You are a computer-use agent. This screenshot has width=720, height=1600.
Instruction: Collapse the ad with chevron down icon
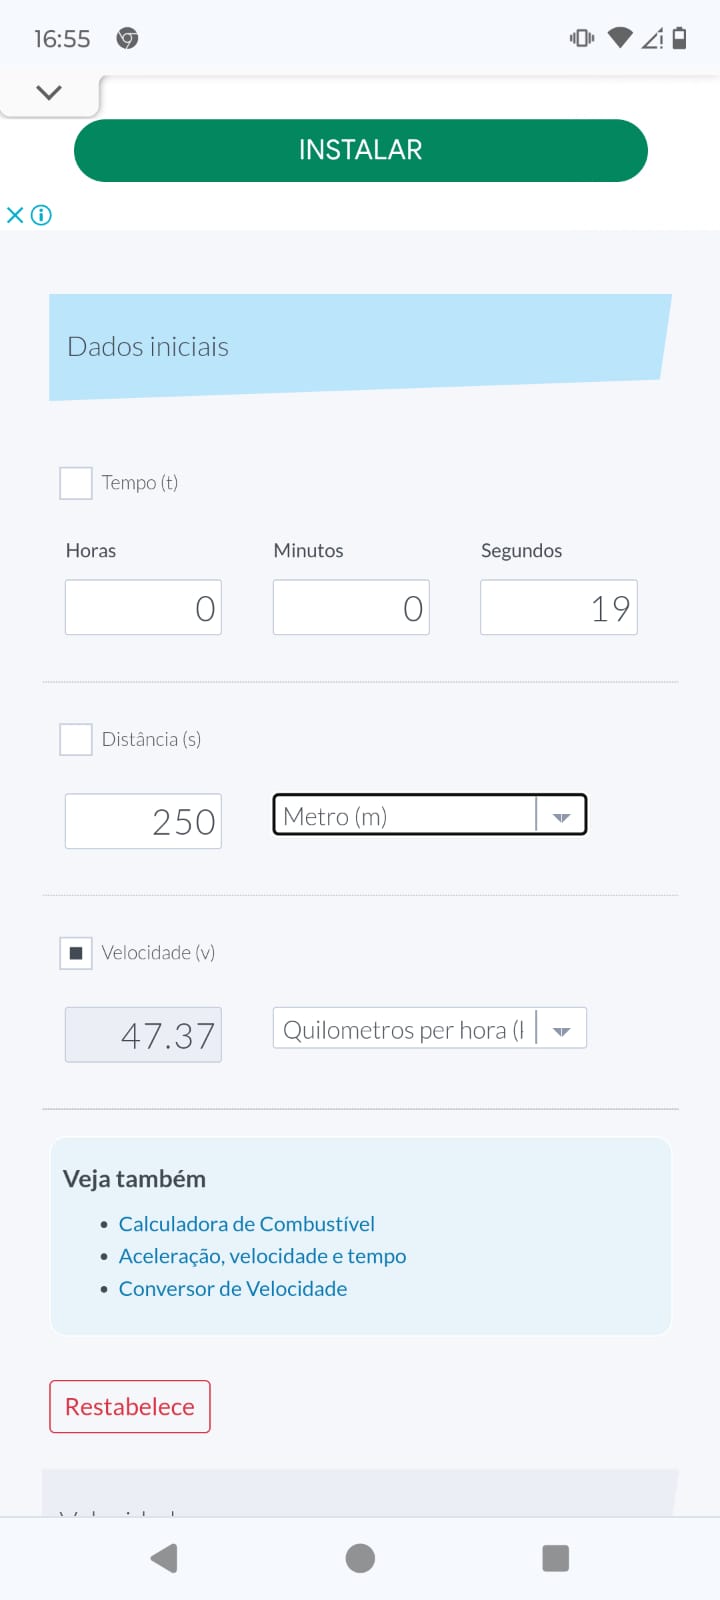49,93
